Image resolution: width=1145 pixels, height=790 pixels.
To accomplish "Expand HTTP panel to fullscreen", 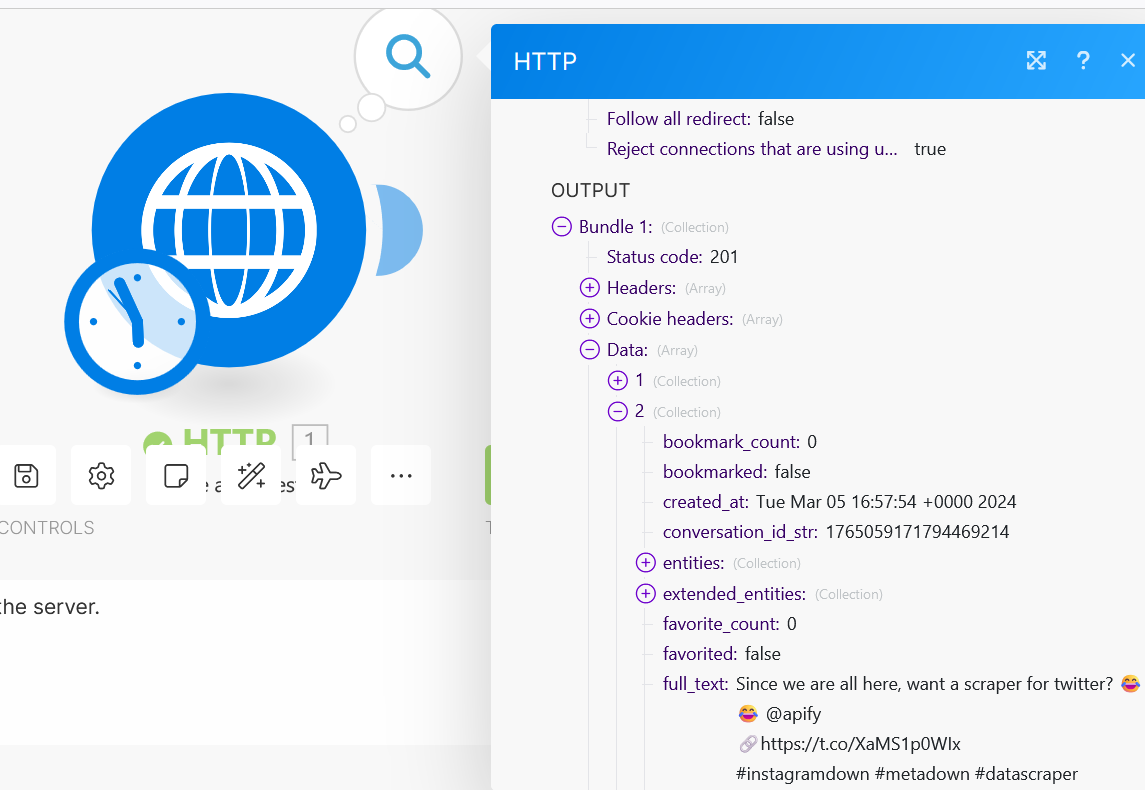I will [1036, 61].
